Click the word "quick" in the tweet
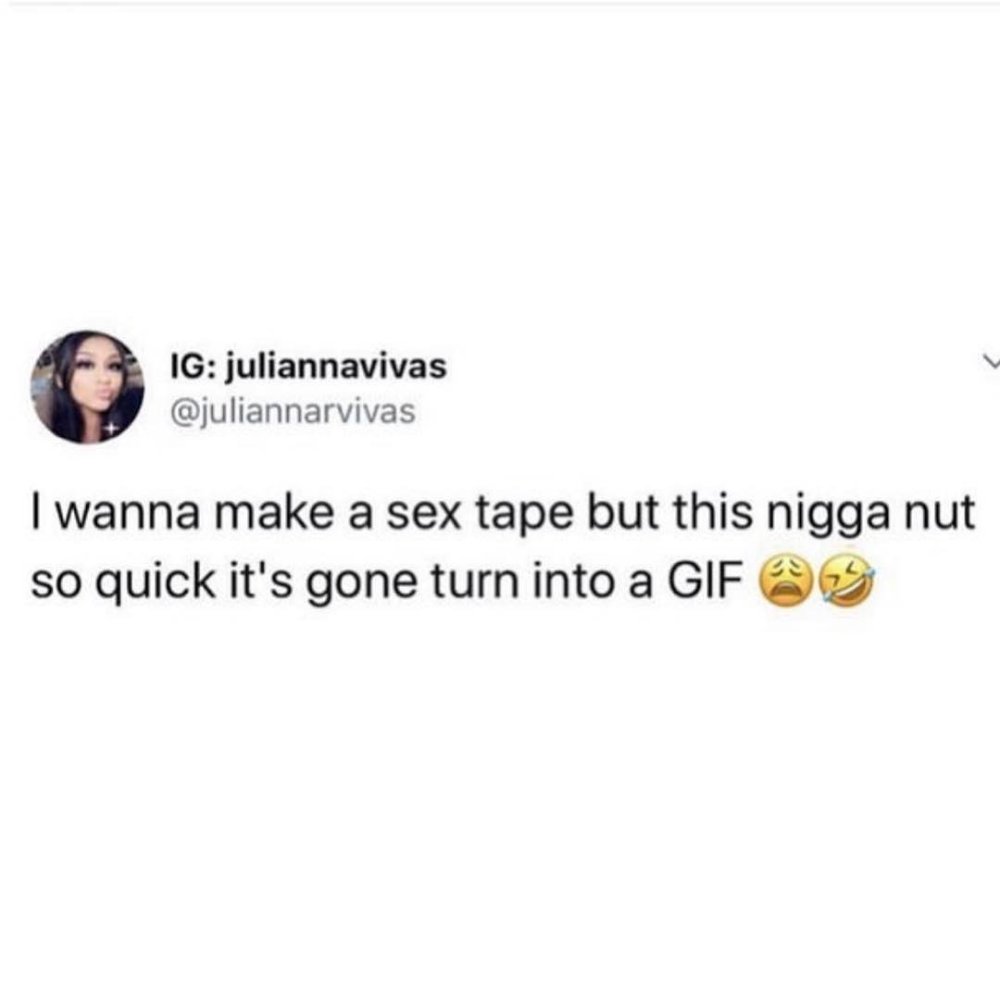Image resolution: width=1000 pixels, height=1000 pixels. tap(155, 582)
